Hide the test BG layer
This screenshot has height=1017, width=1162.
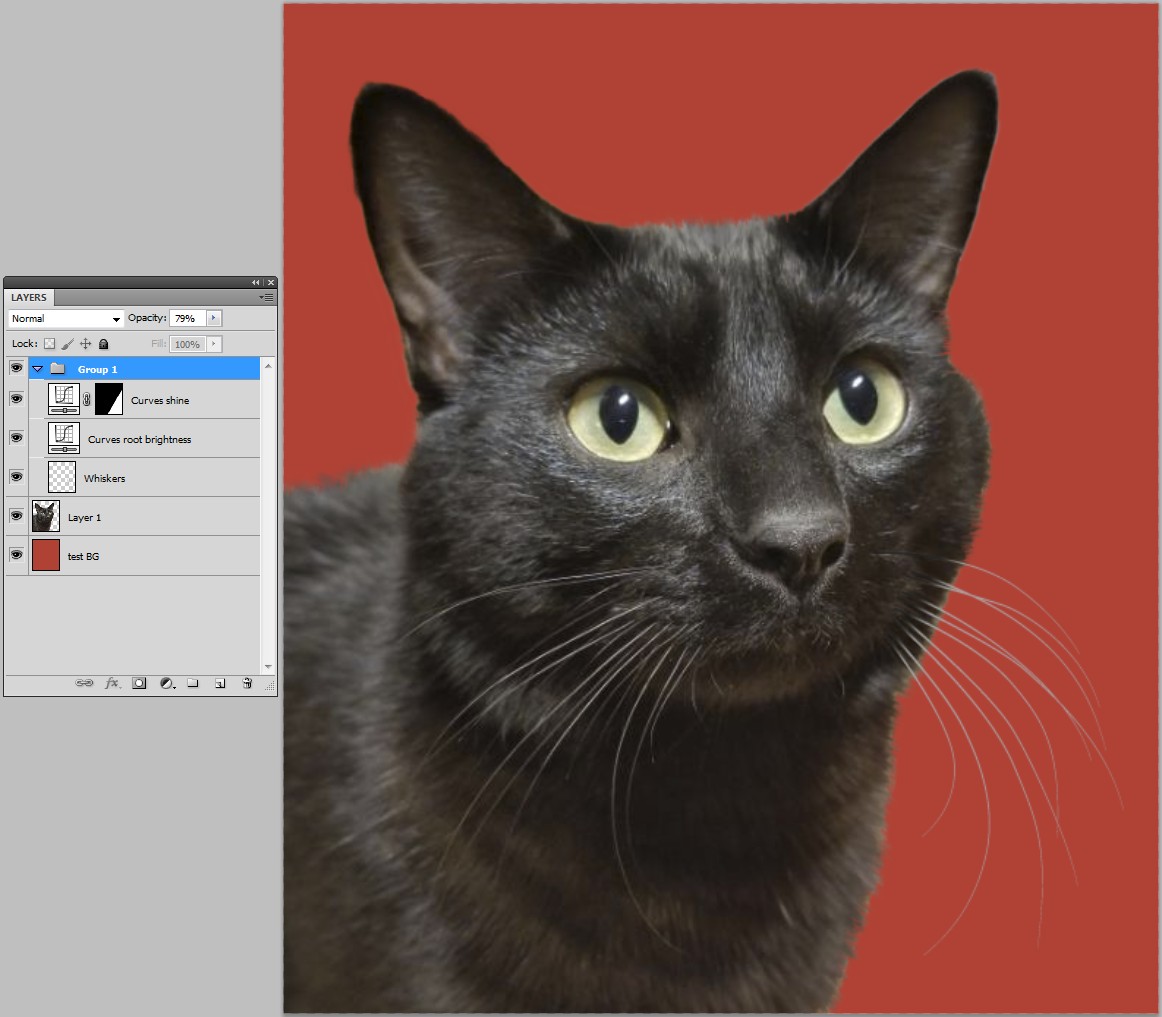[x=16, y=555]
